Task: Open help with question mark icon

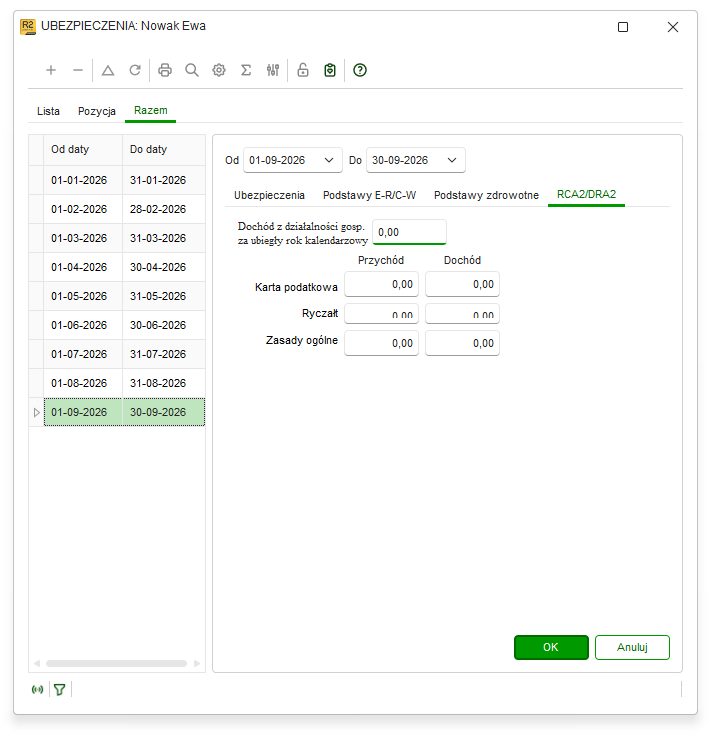Action: tap(360, 70)
